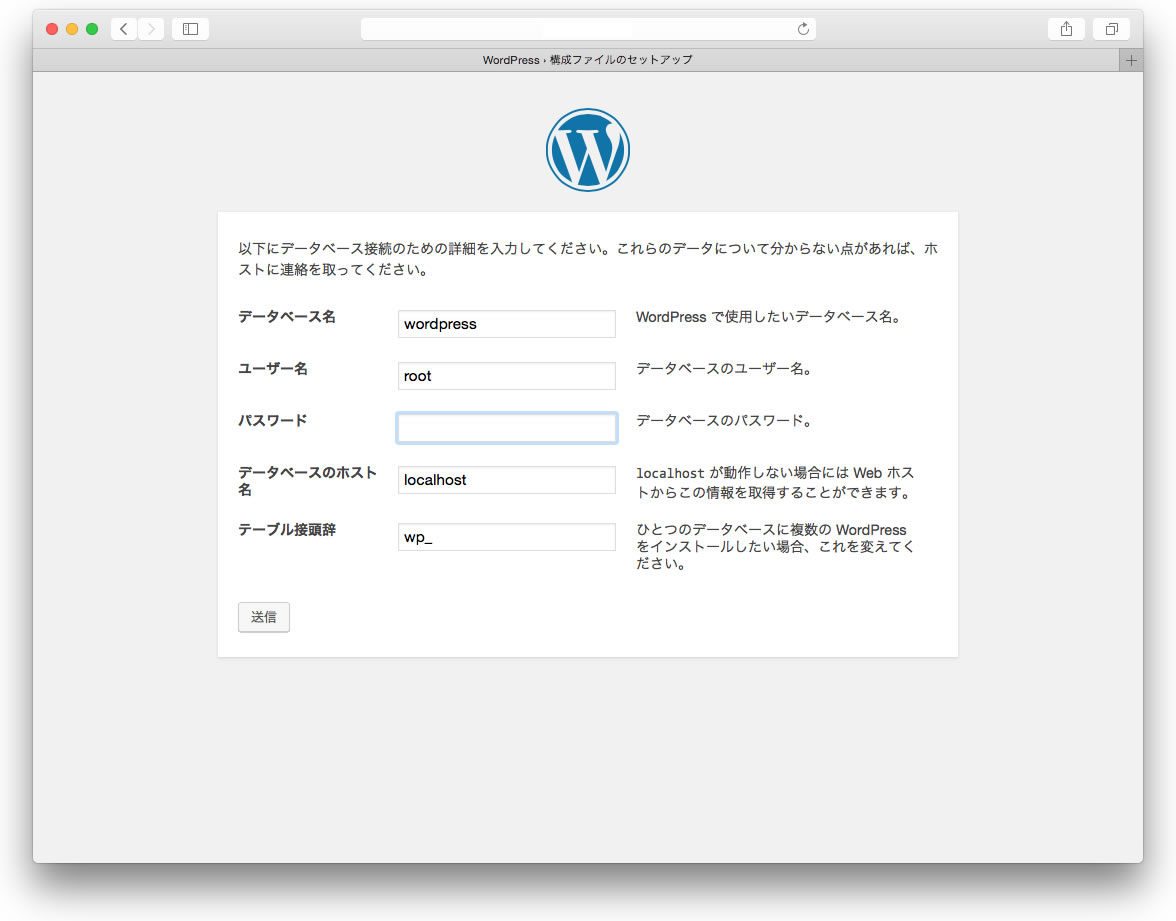Click the Safari address bar
Viewport: 1176px width, 921px height.
(580, 29)
